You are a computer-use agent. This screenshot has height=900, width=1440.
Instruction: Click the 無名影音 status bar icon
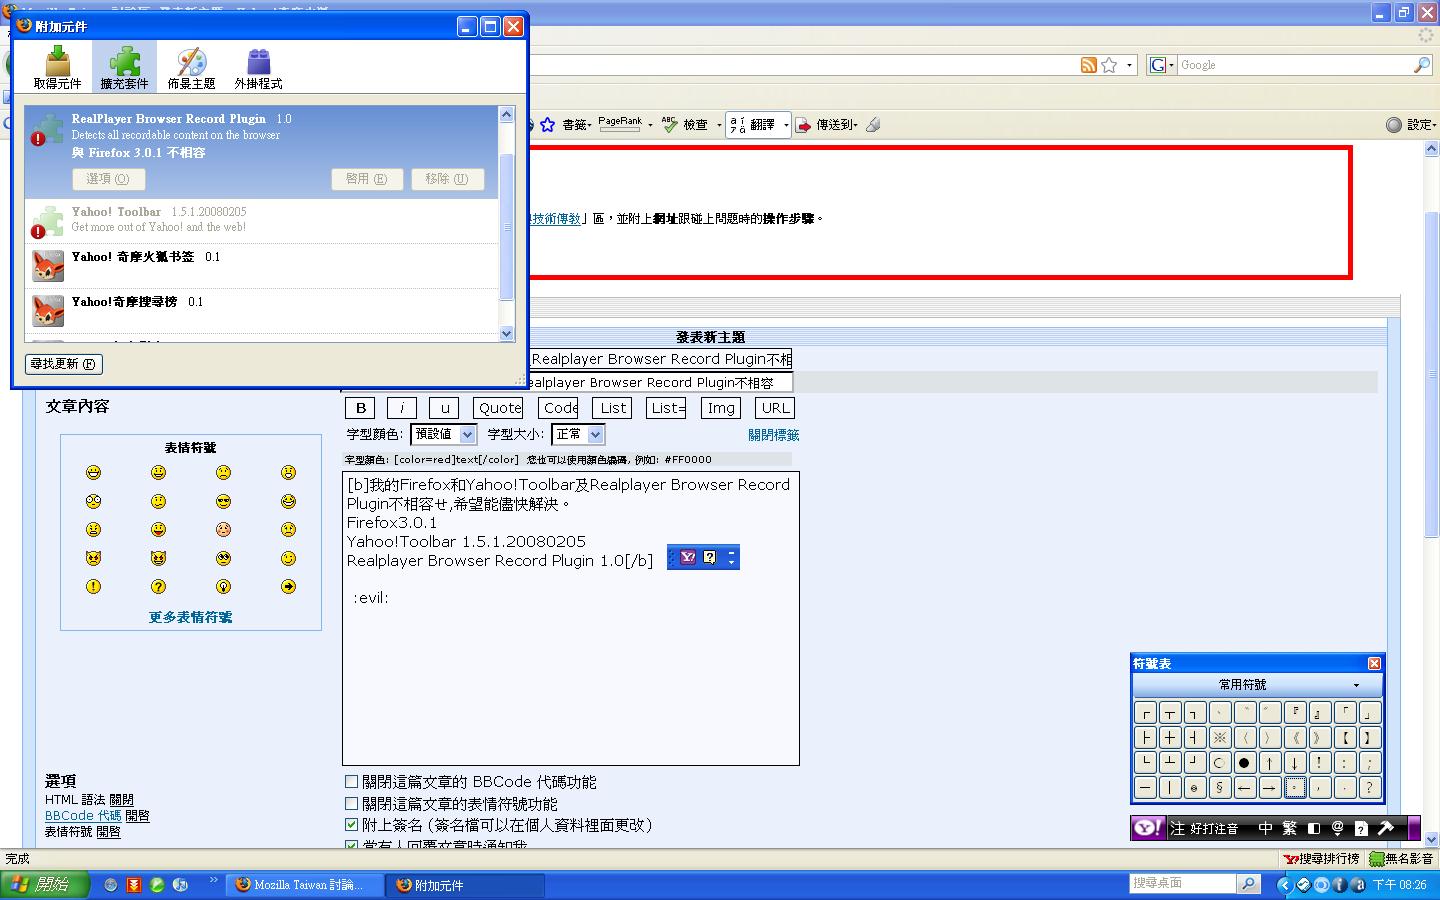(1402, 859)
